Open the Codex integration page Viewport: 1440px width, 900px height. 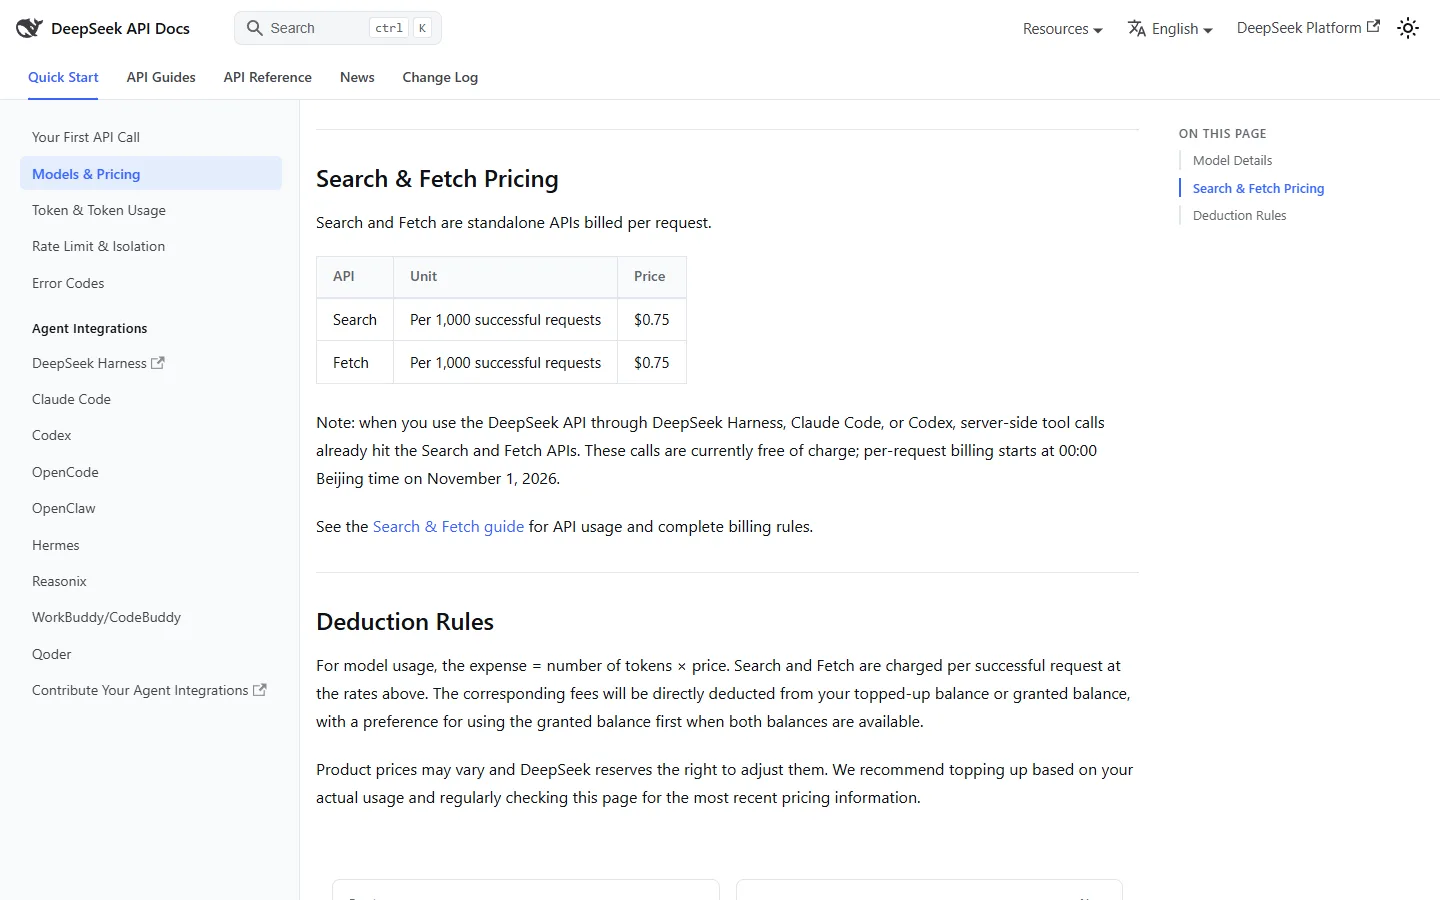151,435
